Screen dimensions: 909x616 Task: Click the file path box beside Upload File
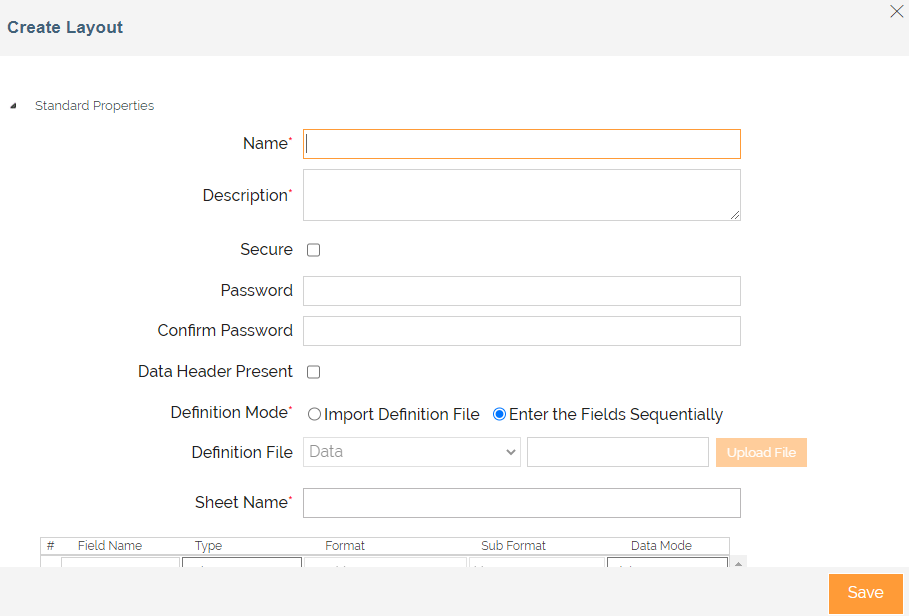click(617, 452)
